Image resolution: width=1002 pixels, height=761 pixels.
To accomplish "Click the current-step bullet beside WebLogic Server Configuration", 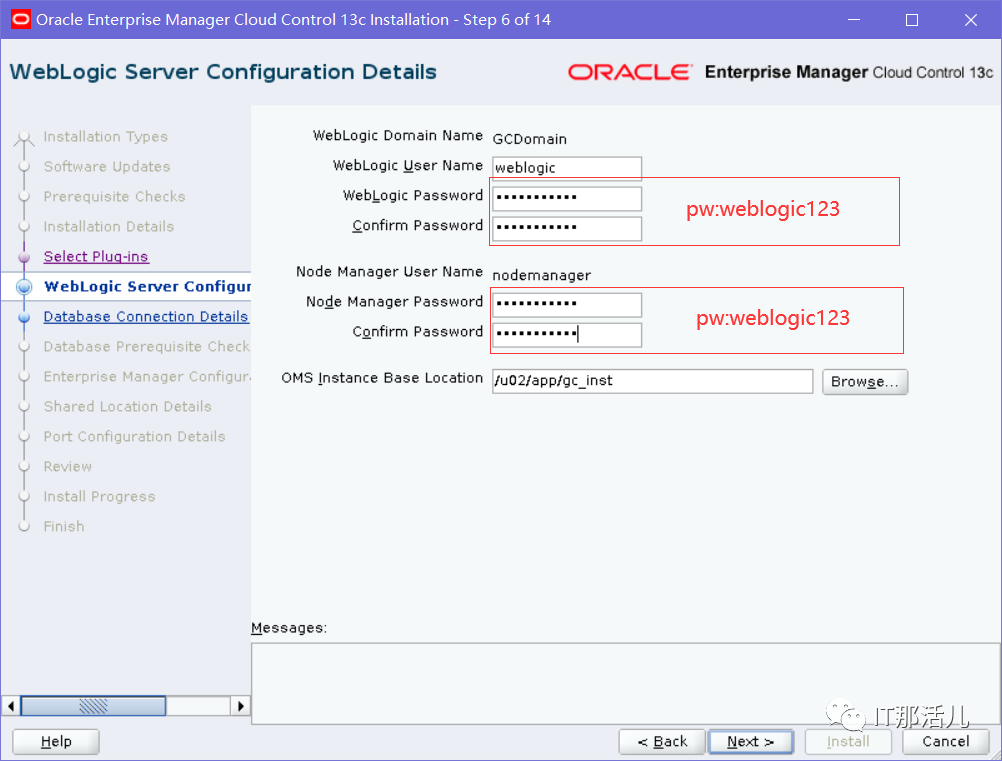I will point(24,287).
